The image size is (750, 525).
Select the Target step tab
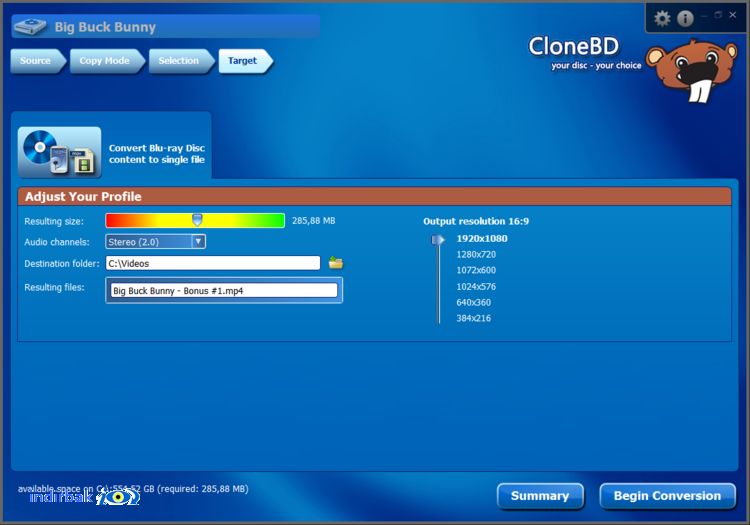tap(245, 61)
